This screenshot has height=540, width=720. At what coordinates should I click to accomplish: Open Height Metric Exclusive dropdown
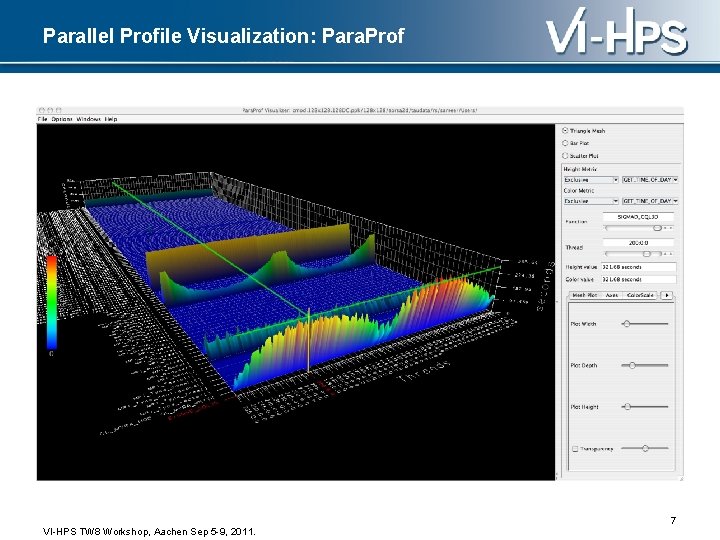pyautogui.click(x=591, y=180)
